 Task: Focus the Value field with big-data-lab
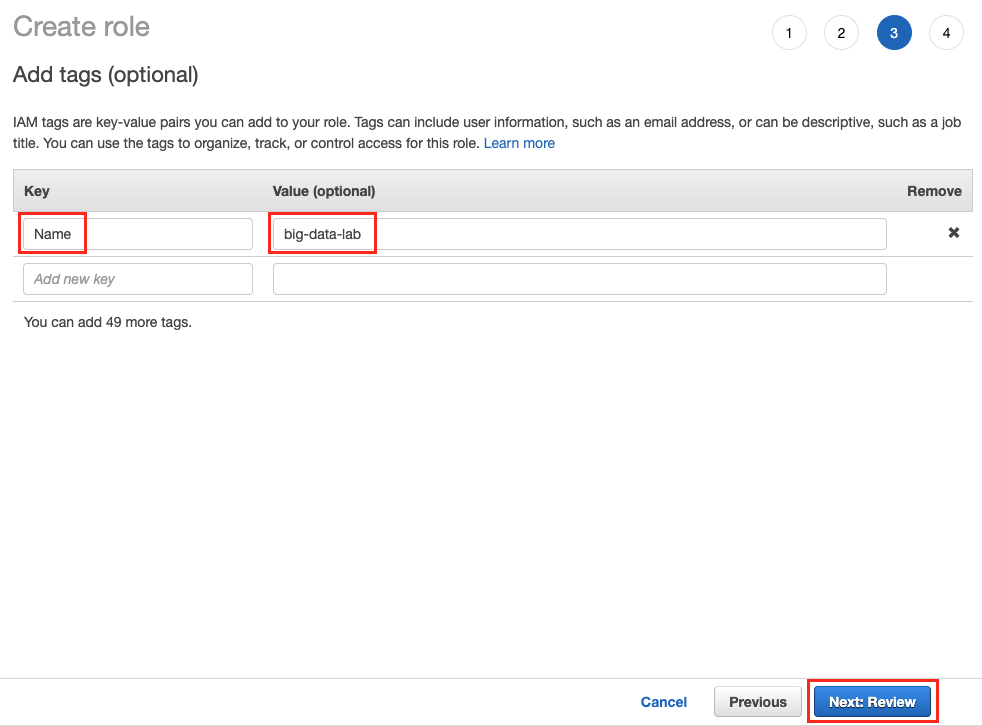click(x=579, y=234)
